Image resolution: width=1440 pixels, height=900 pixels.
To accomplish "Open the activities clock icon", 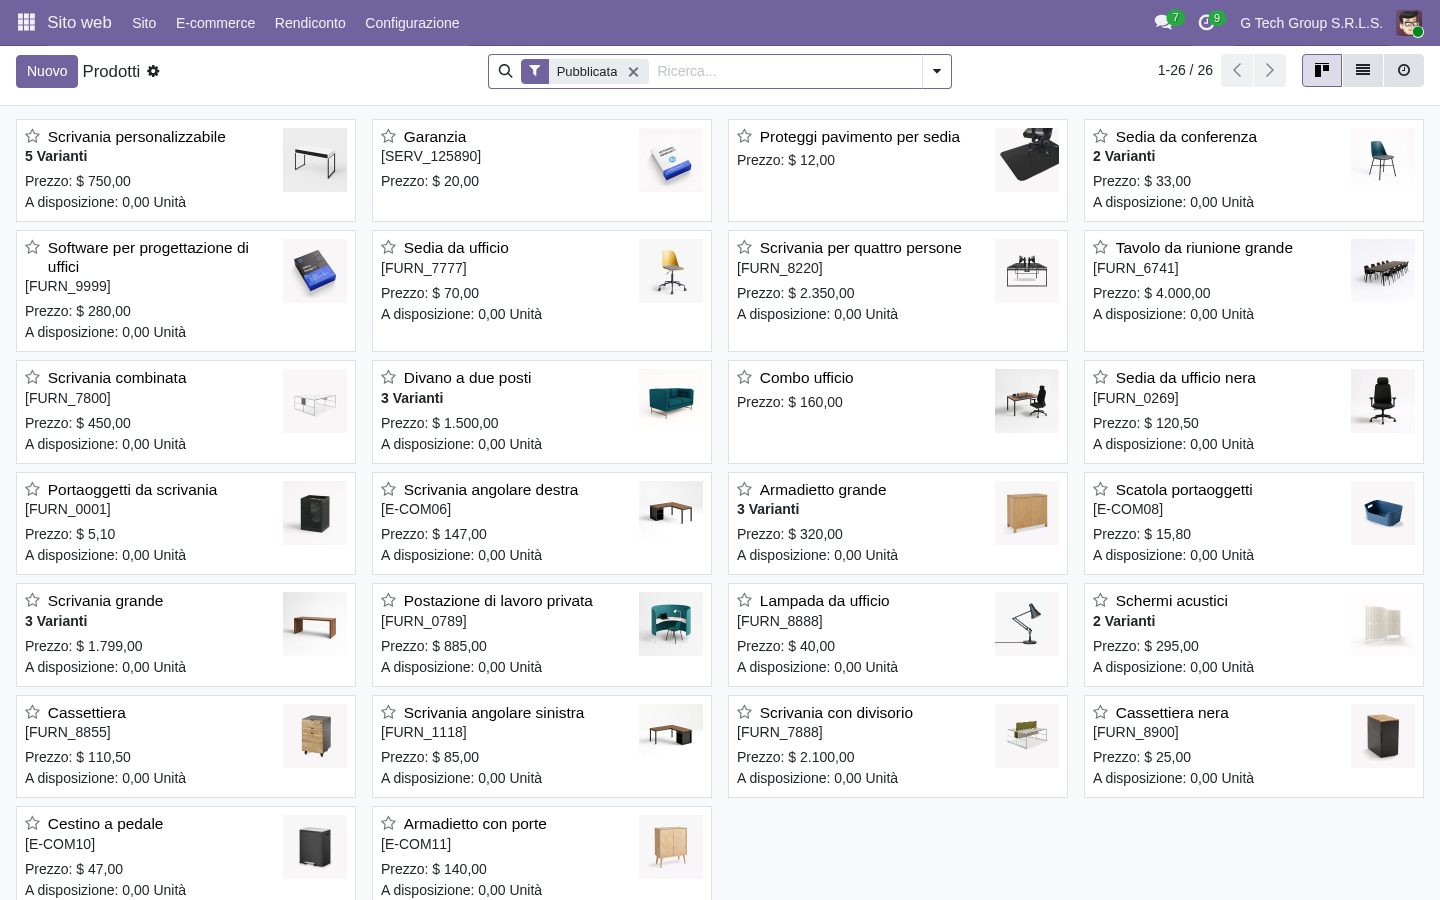I will 1207,22.
